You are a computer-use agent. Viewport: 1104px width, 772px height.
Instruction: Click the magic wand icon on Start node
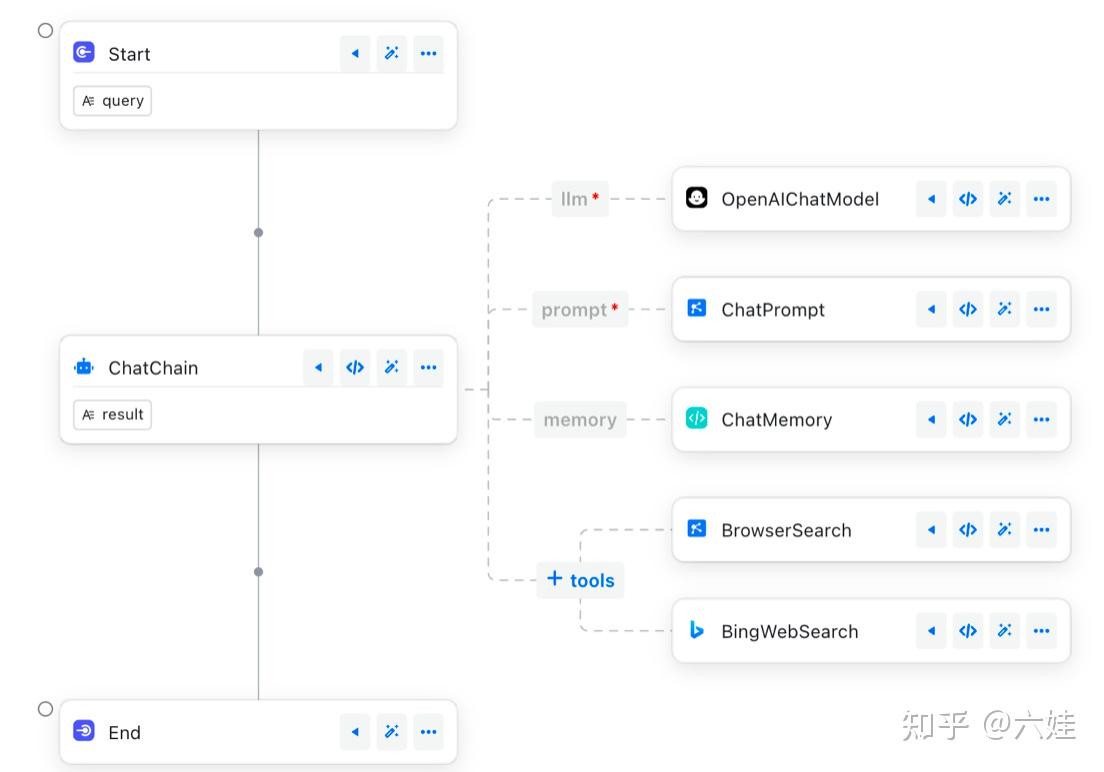392,53
